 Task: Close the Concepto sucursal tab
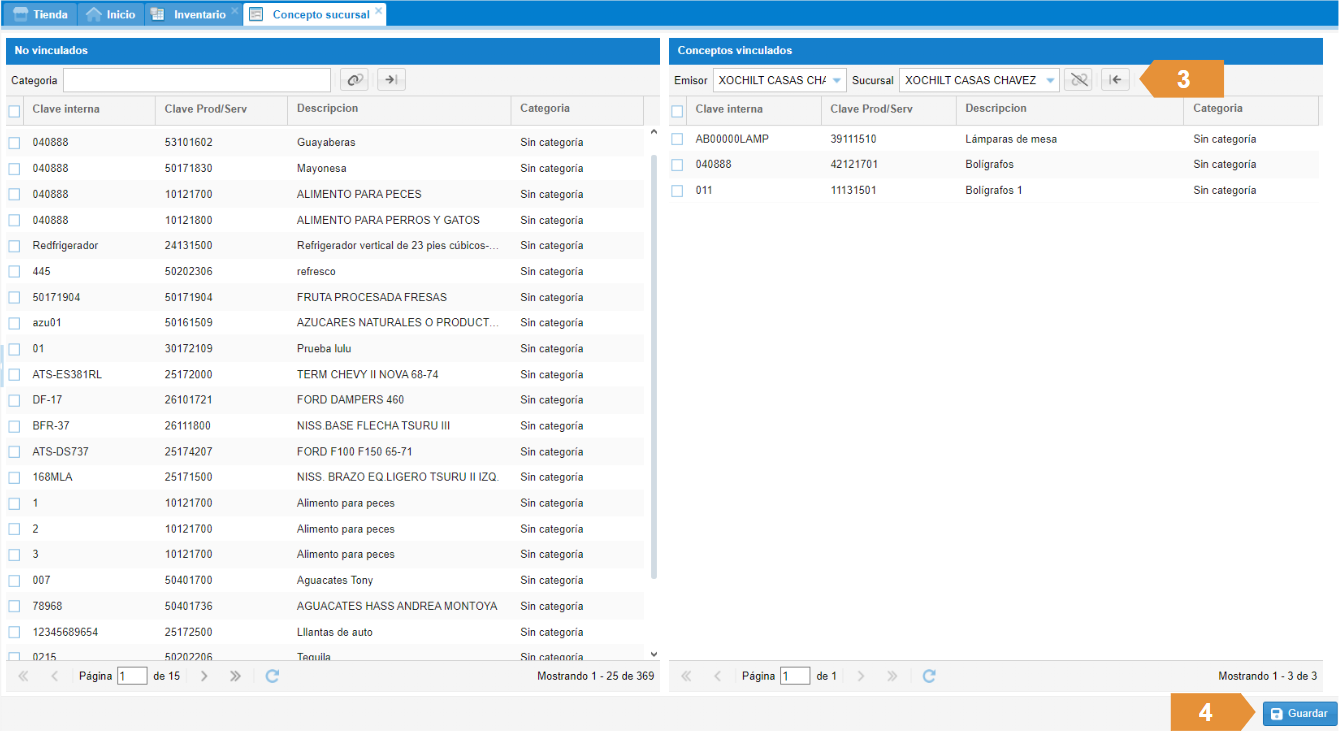coord(378,11)
